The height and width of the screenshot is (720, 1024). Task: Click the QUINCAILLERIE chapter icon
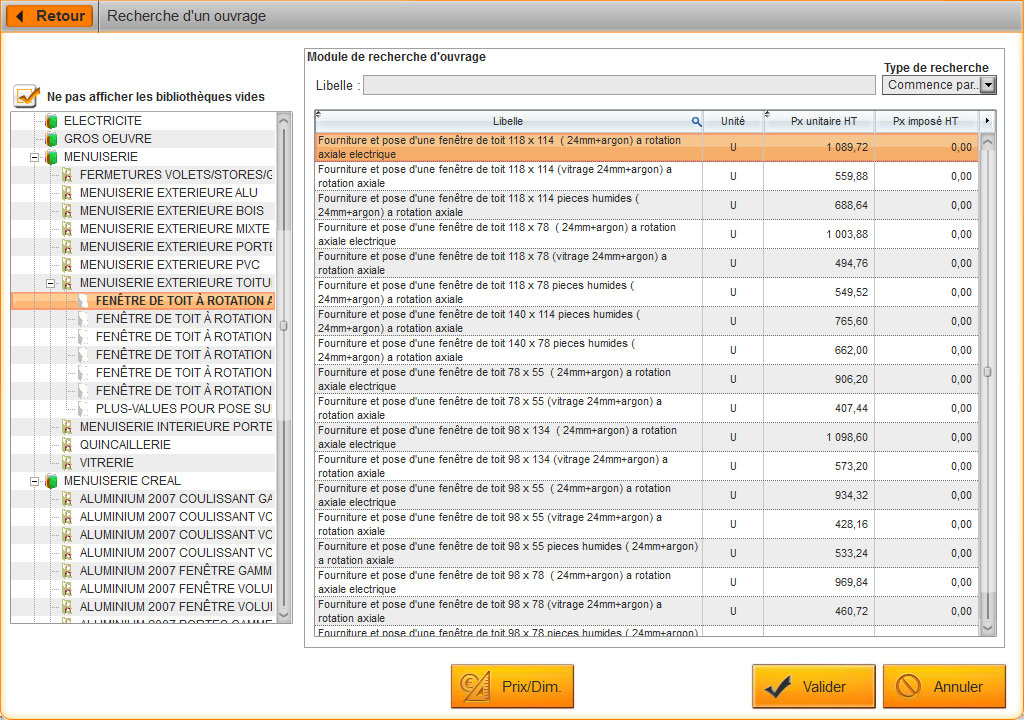coord(67,446)
